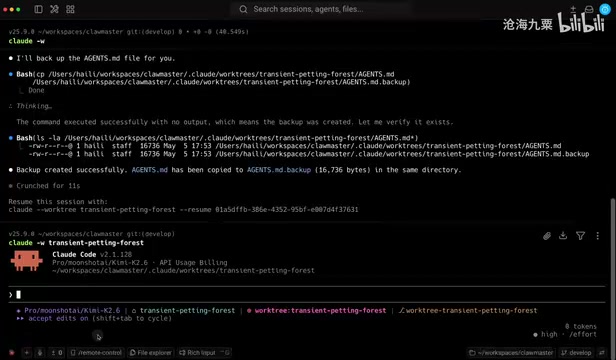Screen dimensions: 616x360
Task: Click the '0 tokens' counter
Action: (x=581, y=326)
